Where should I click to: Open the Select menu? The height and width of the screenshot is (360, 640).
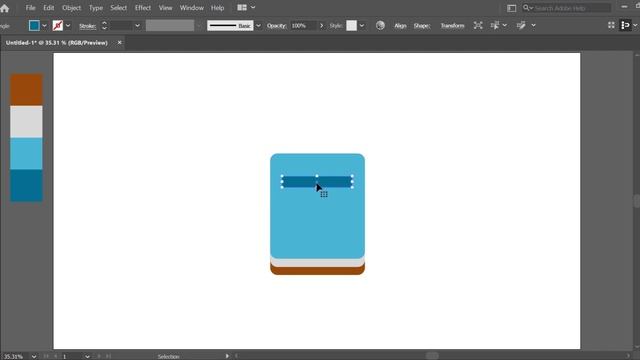(118, 8)
